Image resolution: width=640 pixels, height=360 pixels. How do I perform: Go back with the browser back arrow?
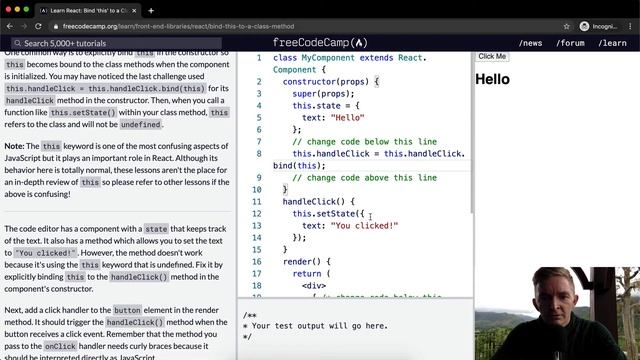pos(10,26)
